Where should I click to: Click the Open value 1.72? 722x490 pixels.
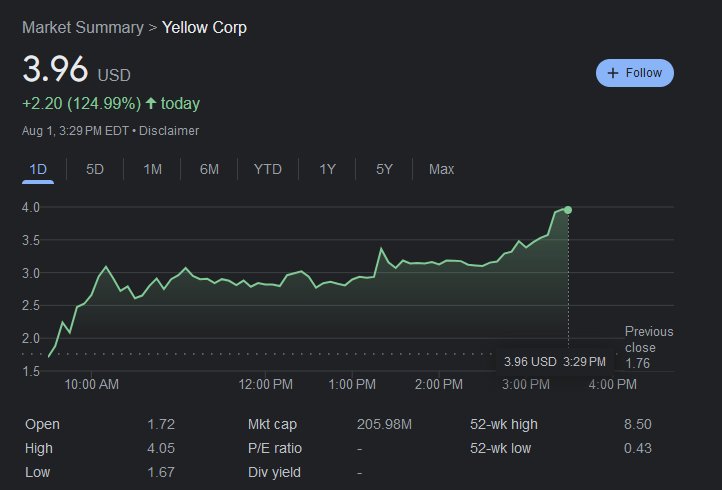tap(161, 424)
